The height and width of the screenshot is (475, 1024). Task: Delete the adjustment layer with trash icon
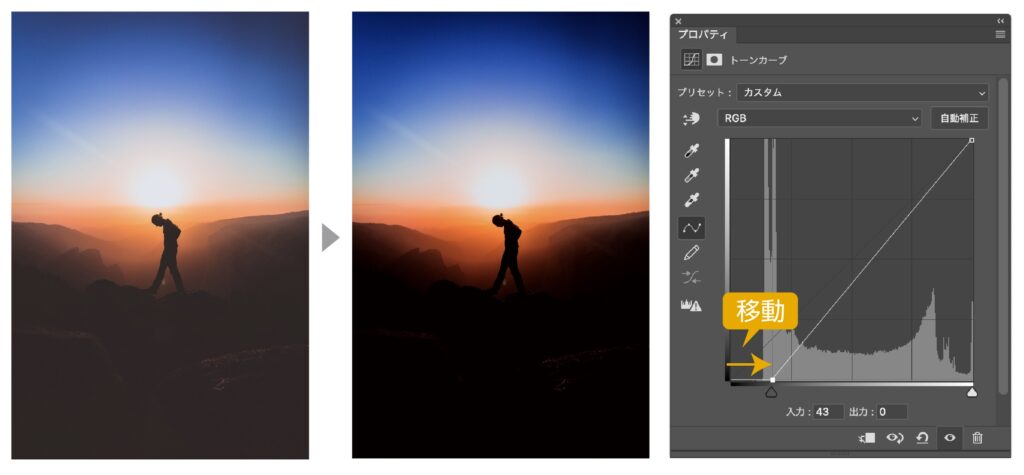(977, 438)
